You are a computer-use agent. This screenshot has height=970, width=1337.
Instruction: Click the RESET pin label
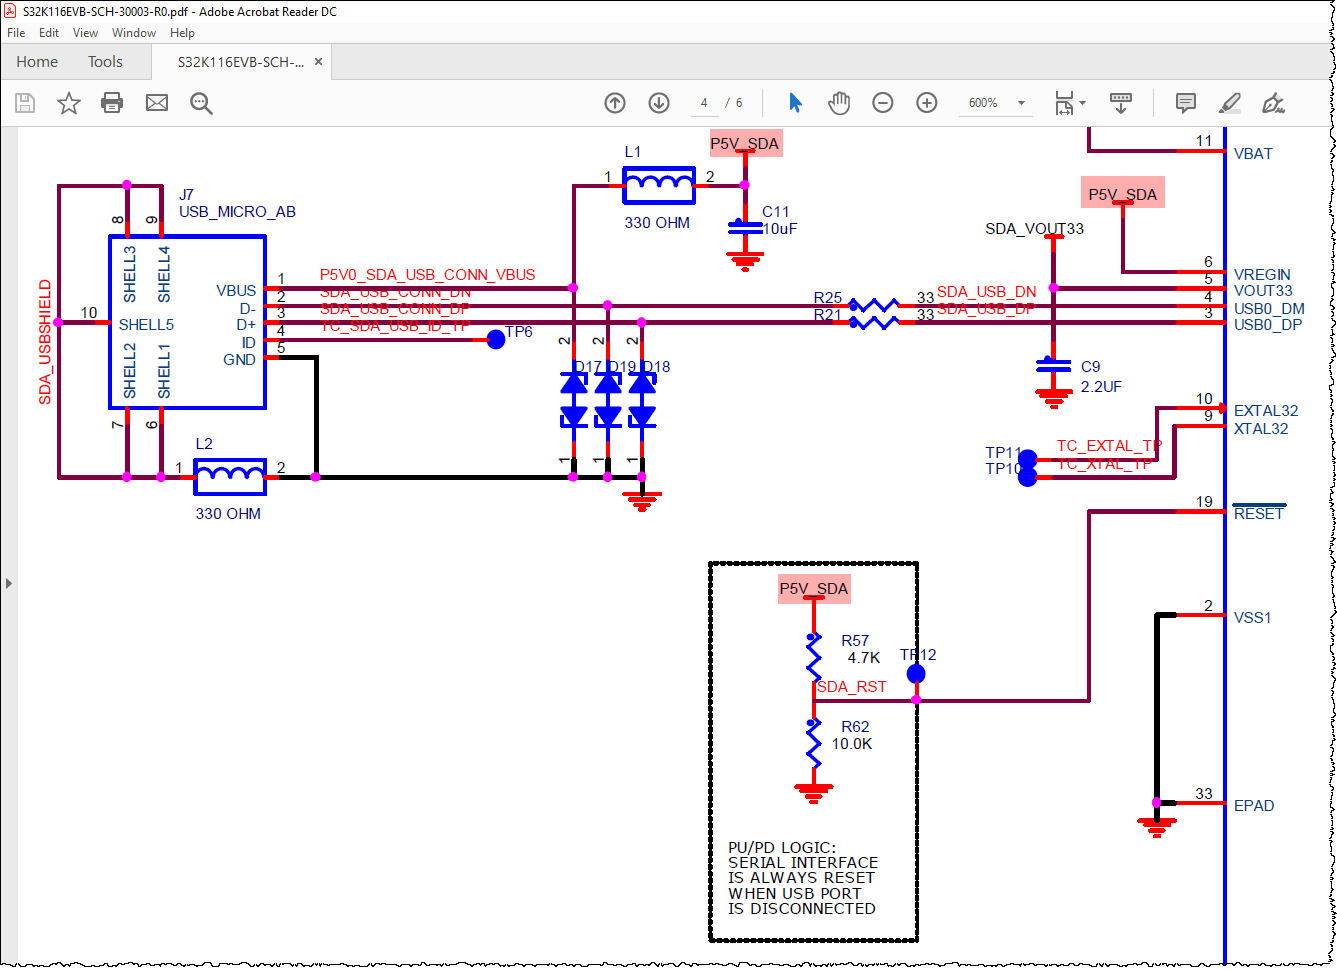1258,513
